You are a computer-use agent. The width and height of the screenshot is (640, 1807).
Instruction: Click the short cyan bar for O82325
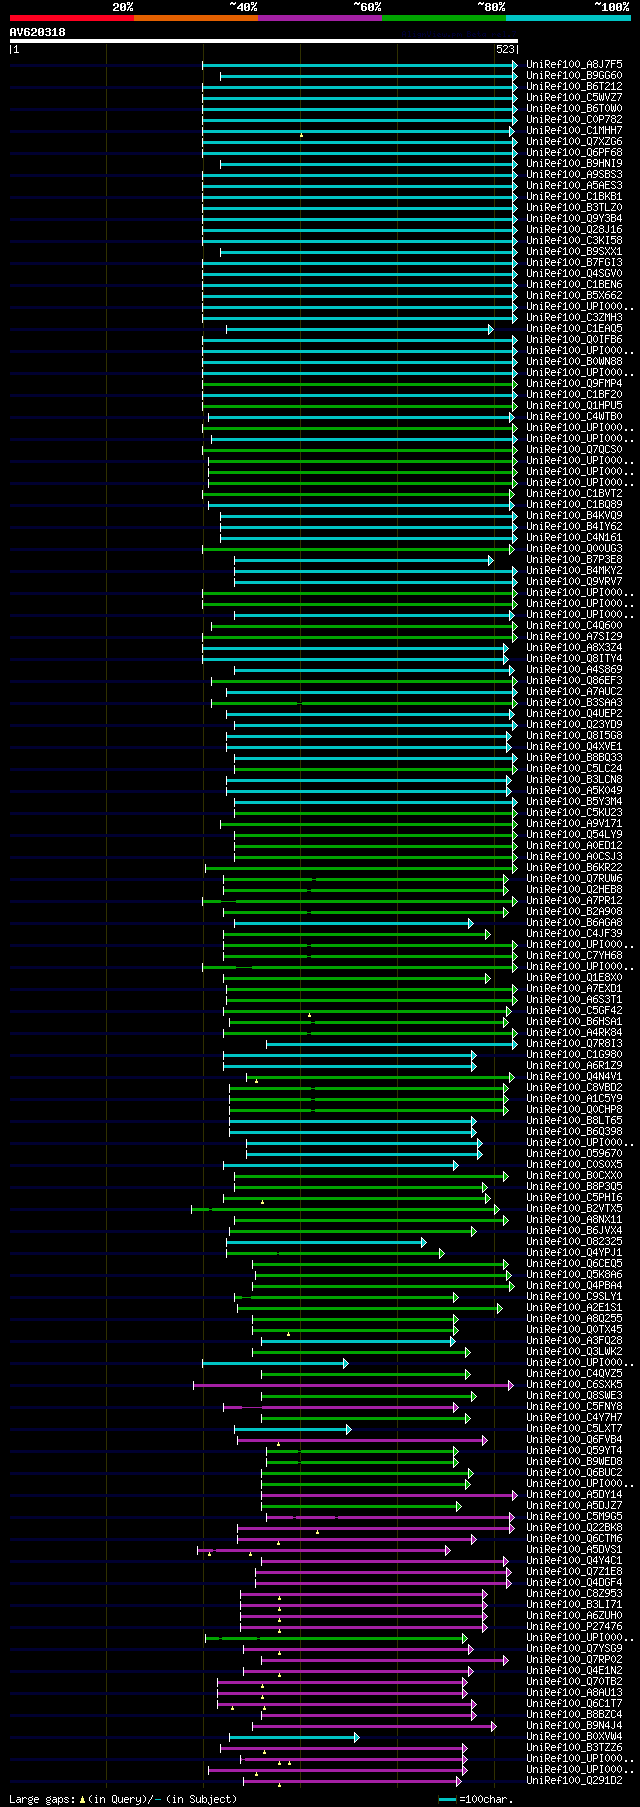coord(327,1242)
